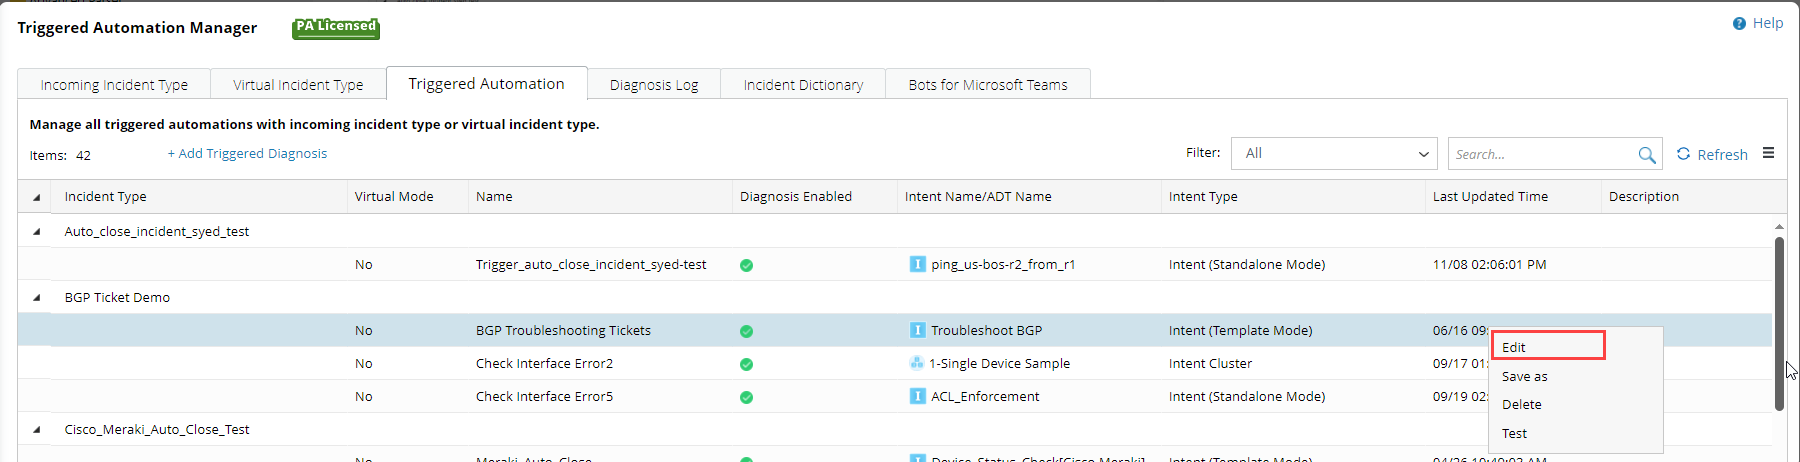Collapse the Auto_close_incident_syed_test group

(x=37, y=231)
